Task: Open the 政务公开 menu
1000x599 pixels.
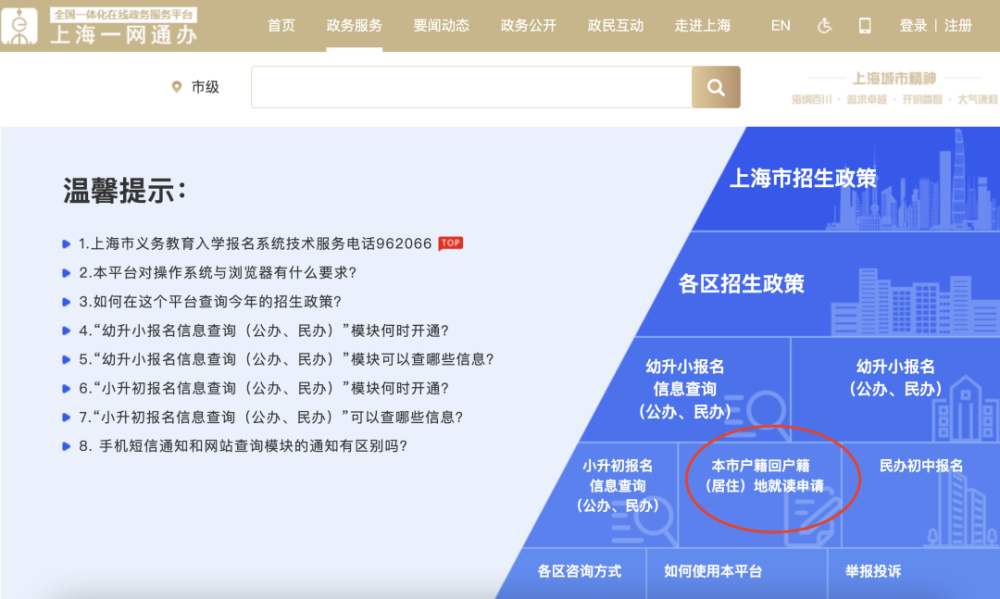Action: click(x=528, y=26)
